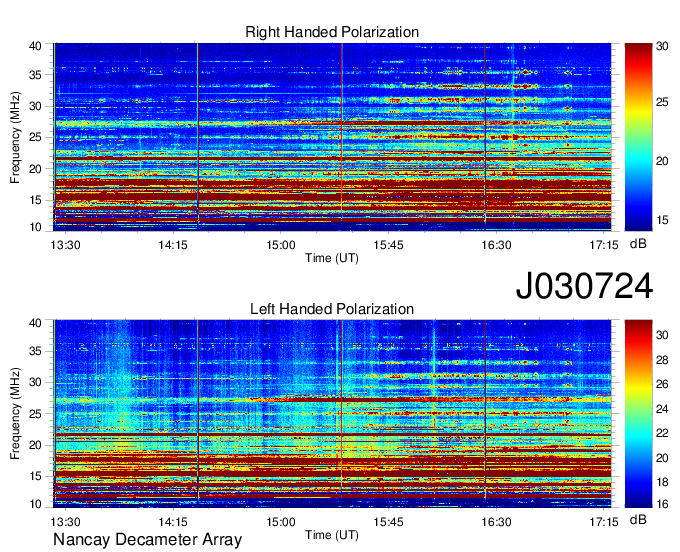Click inside the Left Handed Polarization spectrogram
This screenshot has height=552, width=680.
click(332, 414)
